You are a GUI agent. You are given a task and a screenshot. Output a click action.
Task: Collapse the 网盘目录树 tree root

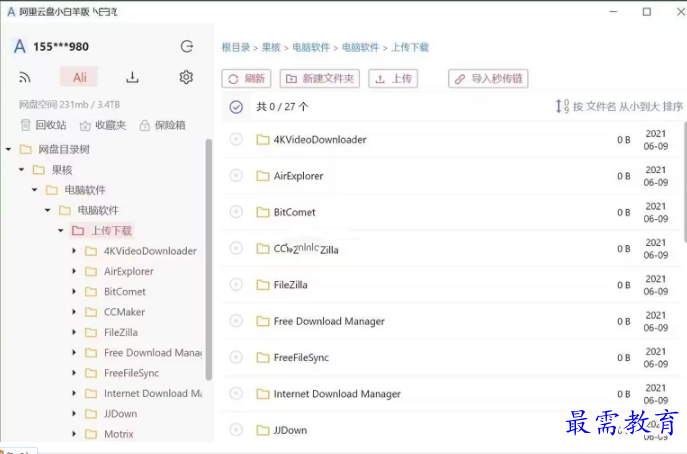tap(8, 149)
